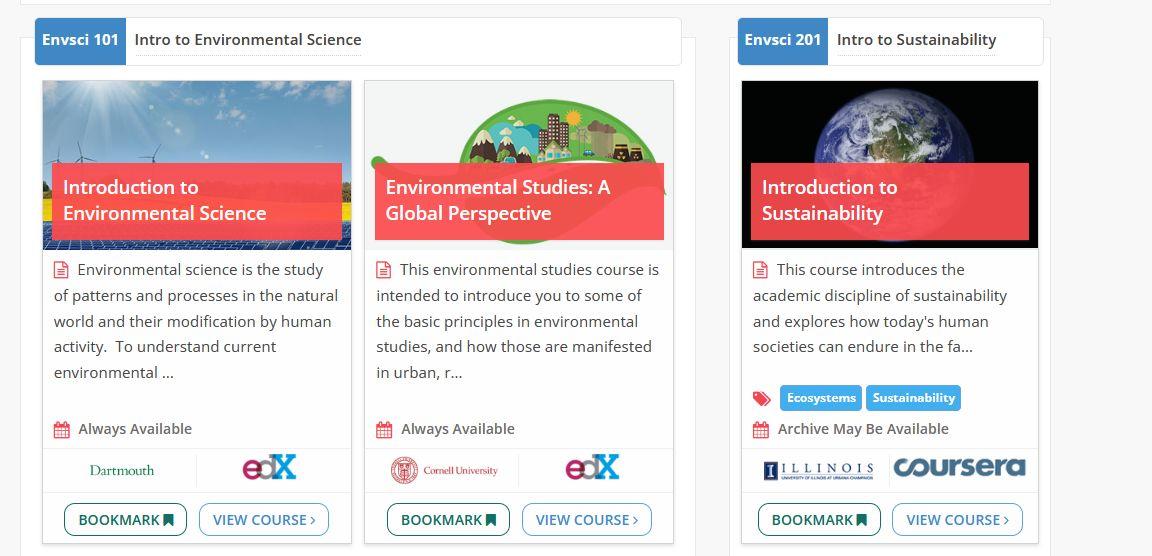Screen dimensions: 1152x556
Task: Click the Dartmouth logo on first course card
Action: [x=122, y=470]
